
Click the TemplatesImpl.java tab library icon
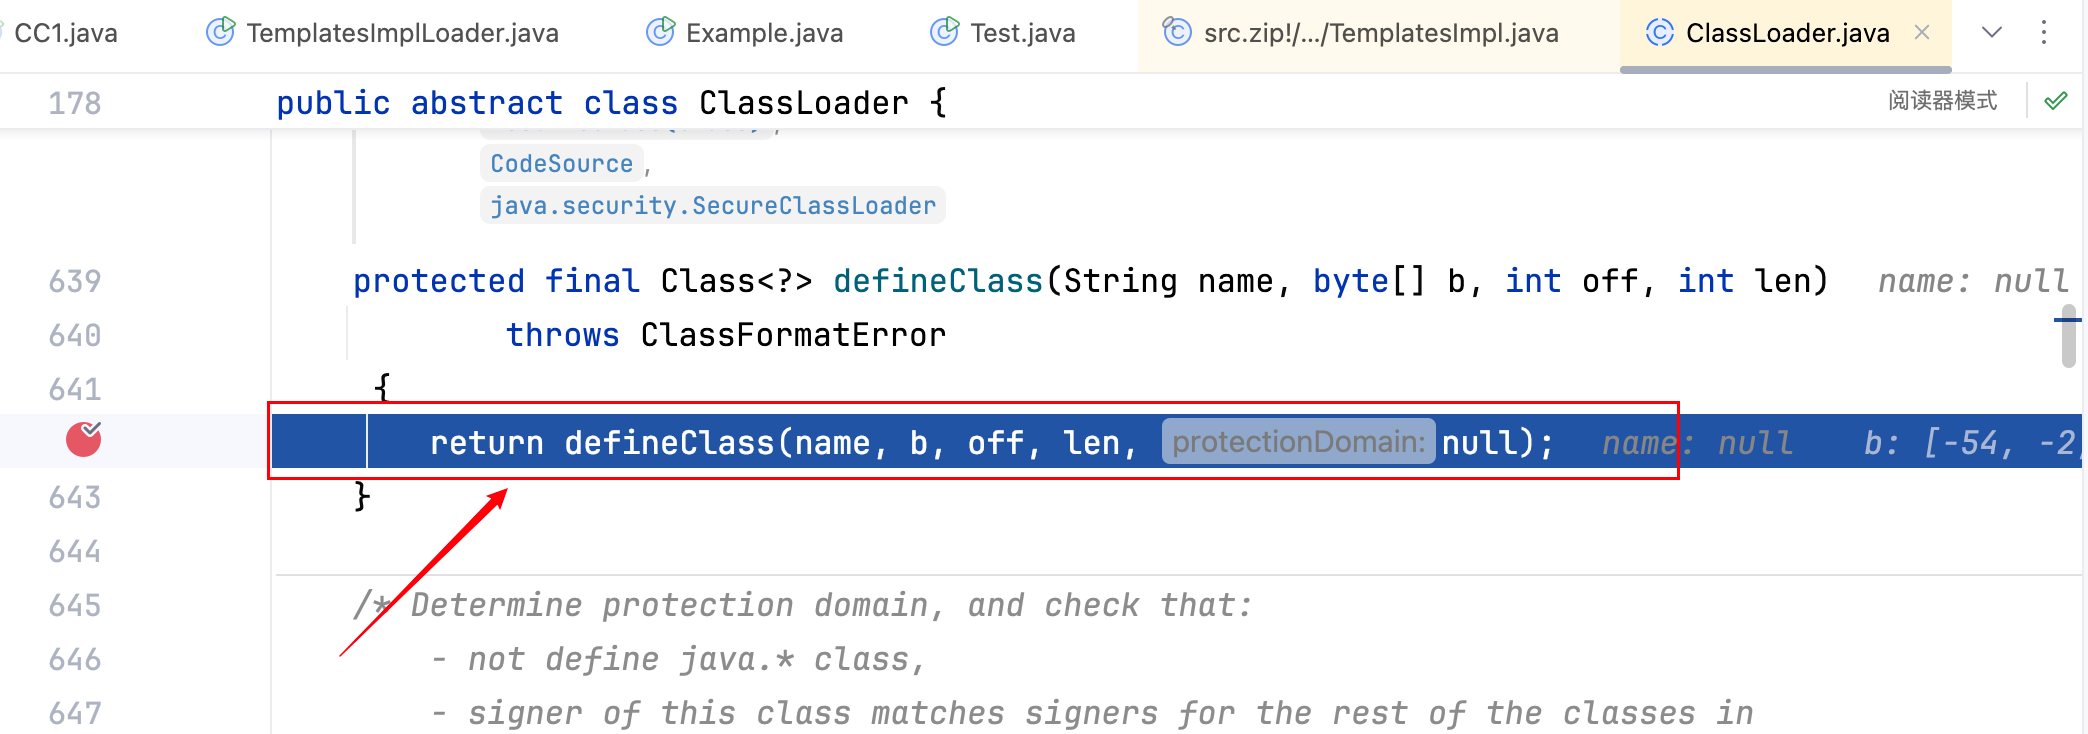click(x=1177, y=33)
